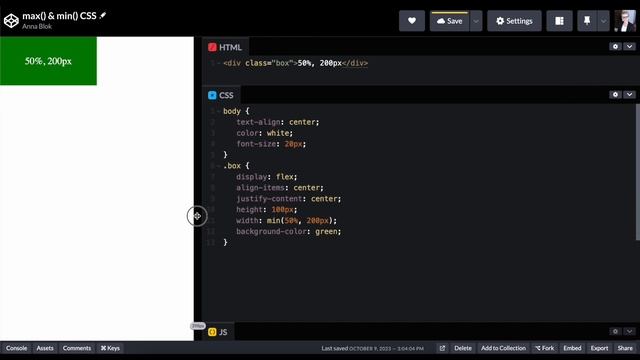
Task: Save the pen
Action: pyautogui.click(x=449, y=21)
